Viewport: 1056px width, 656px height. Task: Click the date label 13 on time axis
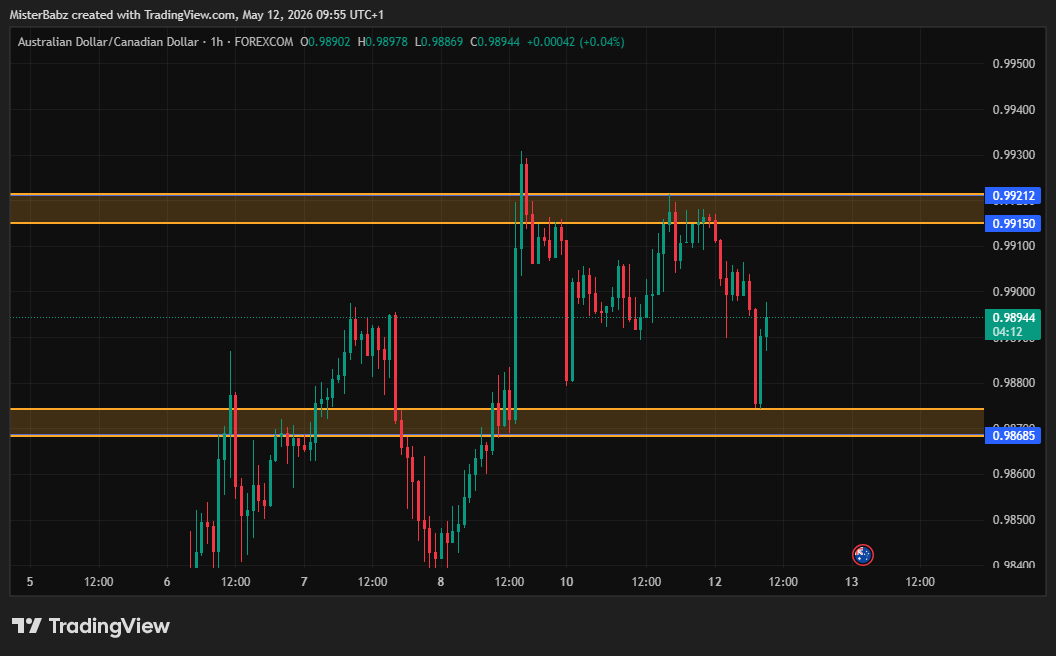coord(851,581)
